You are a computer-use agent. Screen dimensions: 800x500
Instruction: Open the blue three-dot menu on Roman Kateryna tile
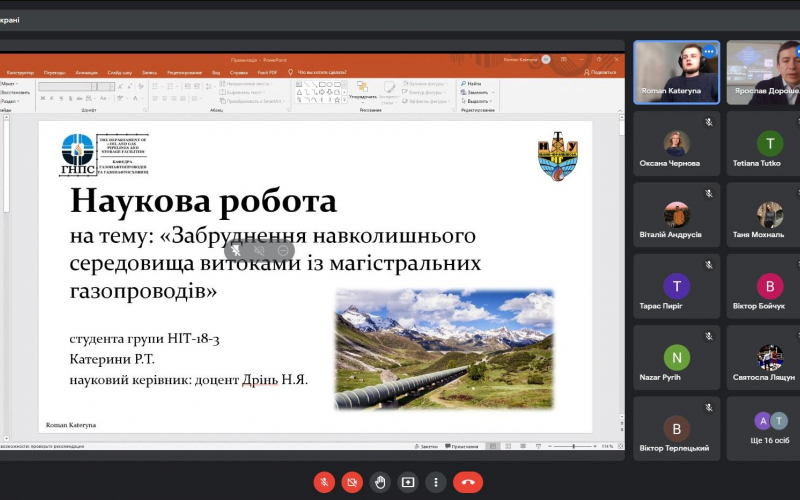(x=709, y=52)
